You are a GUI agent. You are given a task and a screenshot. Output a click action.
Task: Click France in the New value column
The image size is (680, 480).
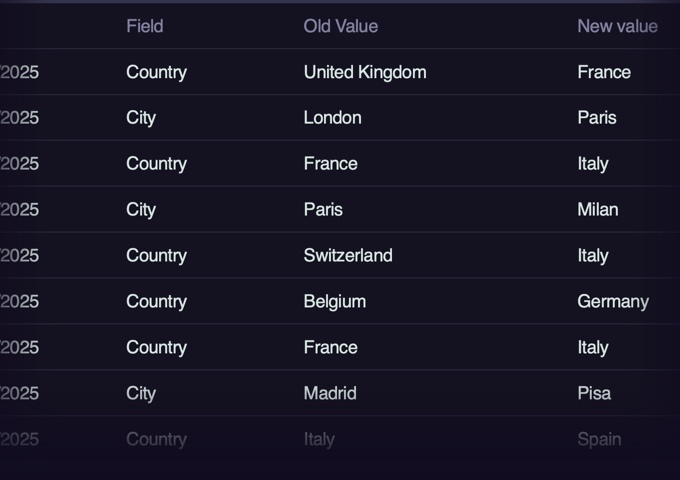(x=603, y=72)
